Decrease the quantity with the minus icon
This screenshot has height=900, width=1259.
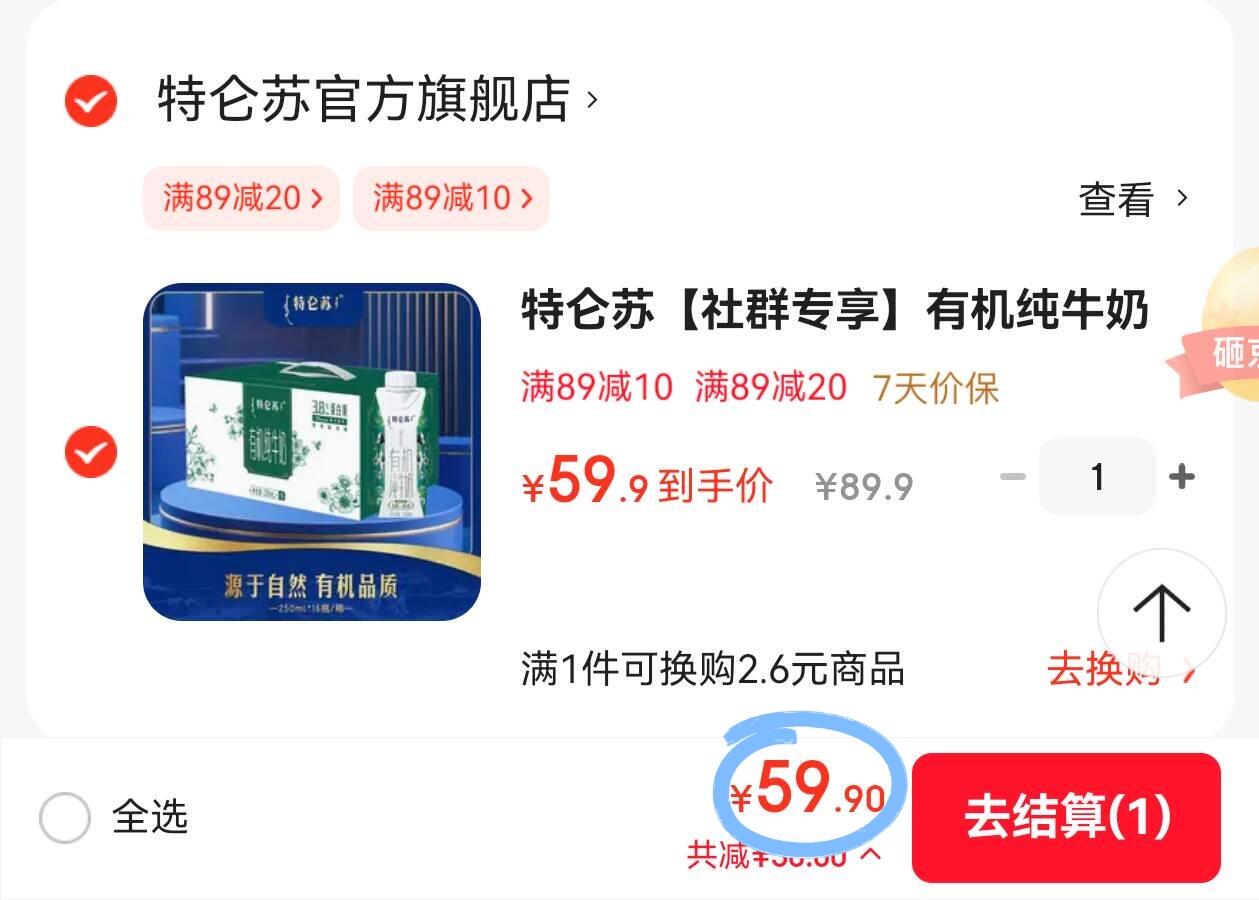[x=1013, y=476]
